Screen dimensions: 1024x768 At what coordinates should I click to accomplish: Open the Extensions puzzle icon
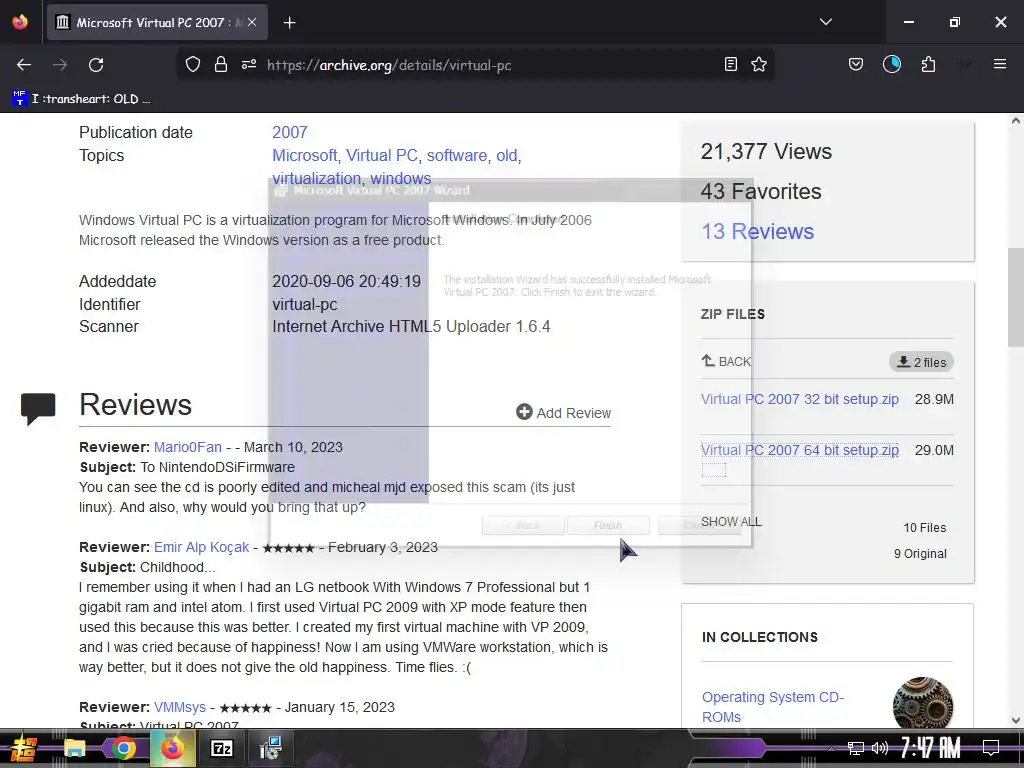point(928,64)
